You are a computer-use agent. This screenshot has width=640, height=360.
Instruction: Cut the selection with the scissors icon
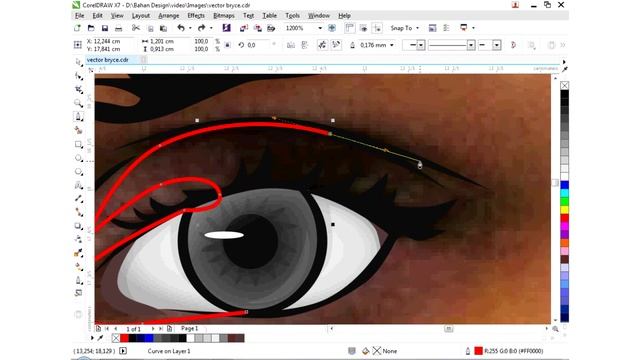click(x=136, y=28)
